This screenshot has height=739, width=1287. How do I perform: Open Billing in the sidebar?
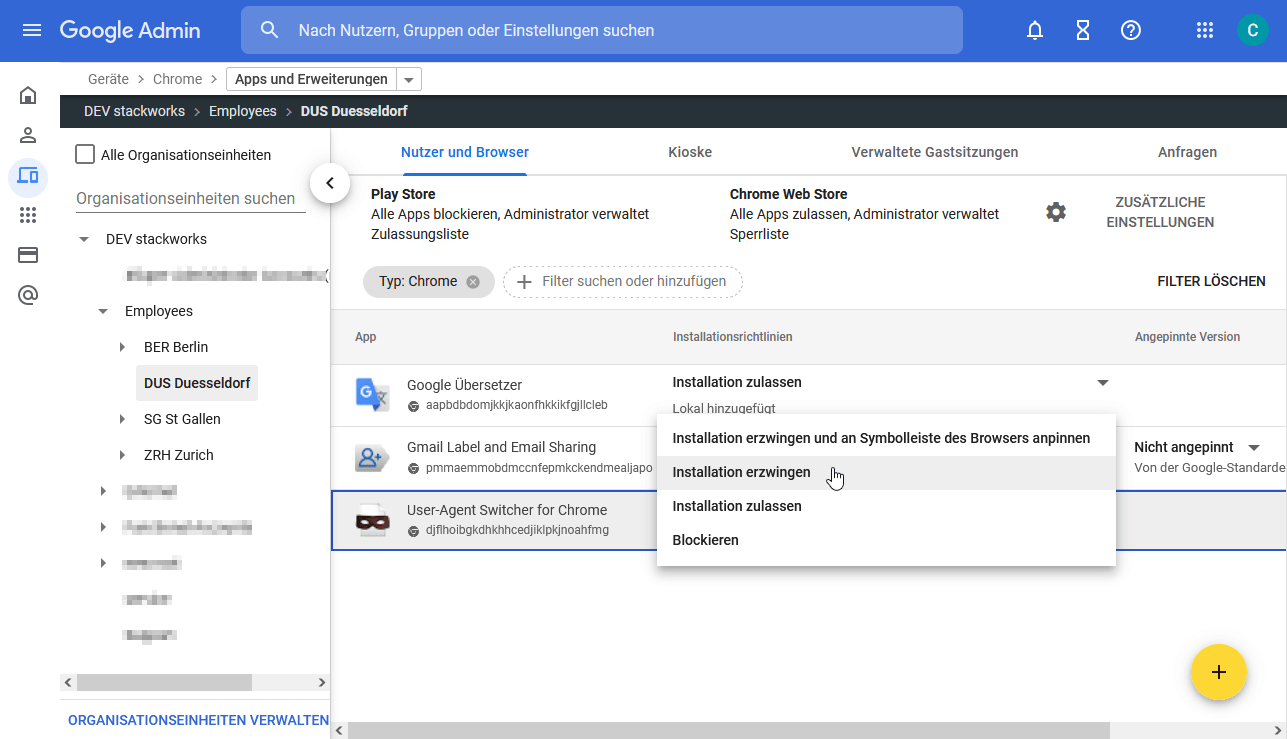tap(28, 255)
